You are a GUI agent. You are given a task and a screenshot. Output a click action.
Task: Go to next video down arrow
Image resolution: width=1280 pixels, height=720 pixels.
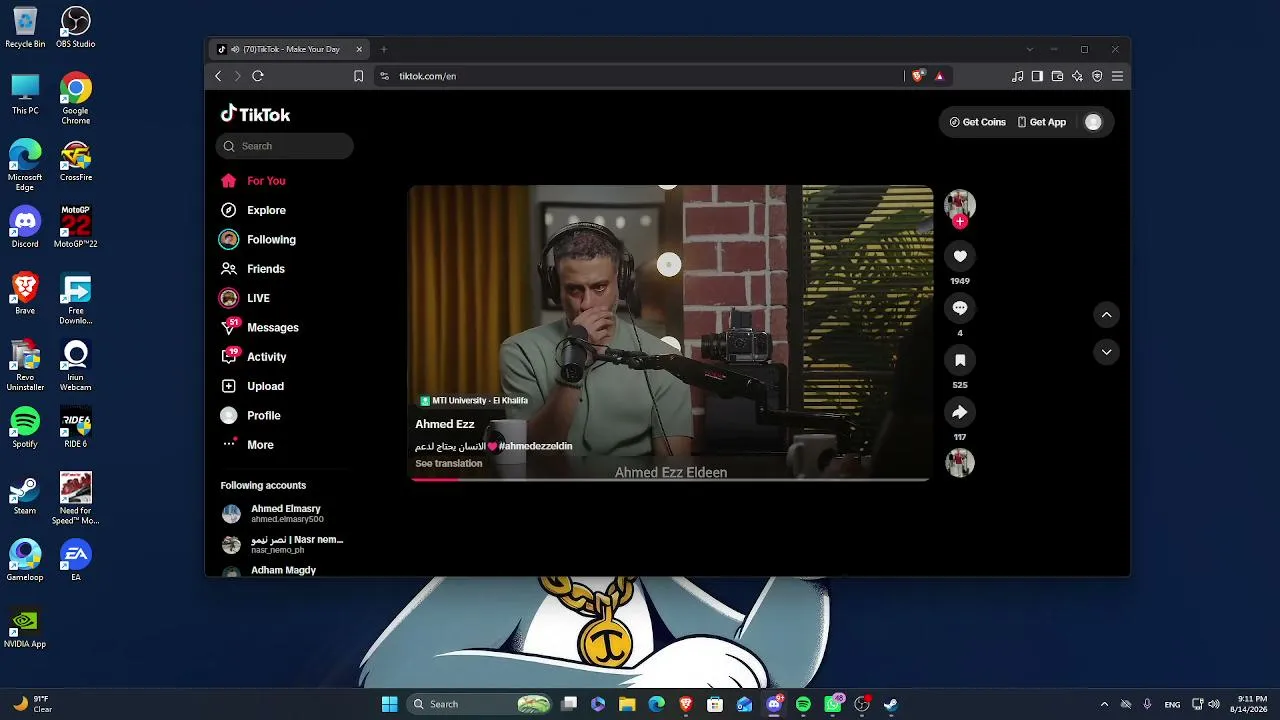pos(1106,352)
